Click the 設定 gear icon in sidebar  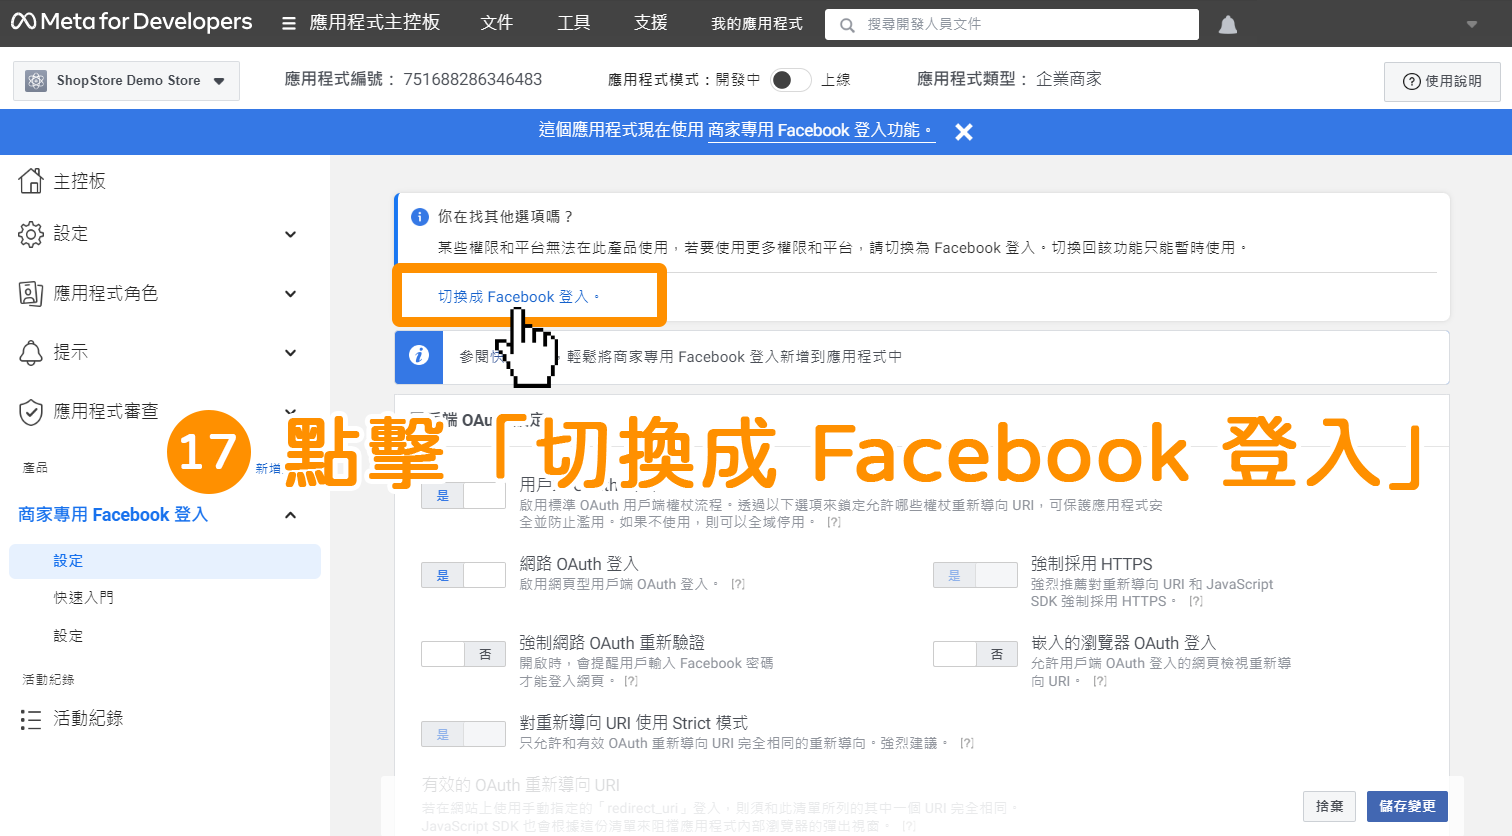31,234
